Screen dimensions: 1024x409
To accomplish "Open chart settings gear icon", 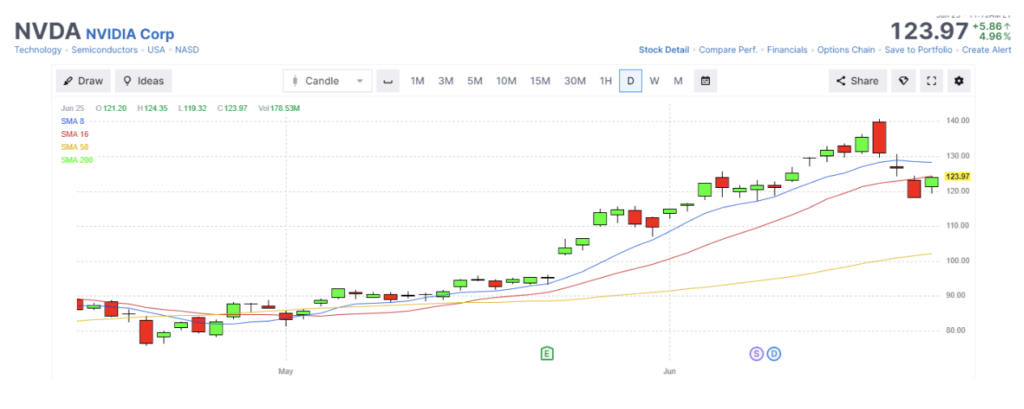I will 959,81.
